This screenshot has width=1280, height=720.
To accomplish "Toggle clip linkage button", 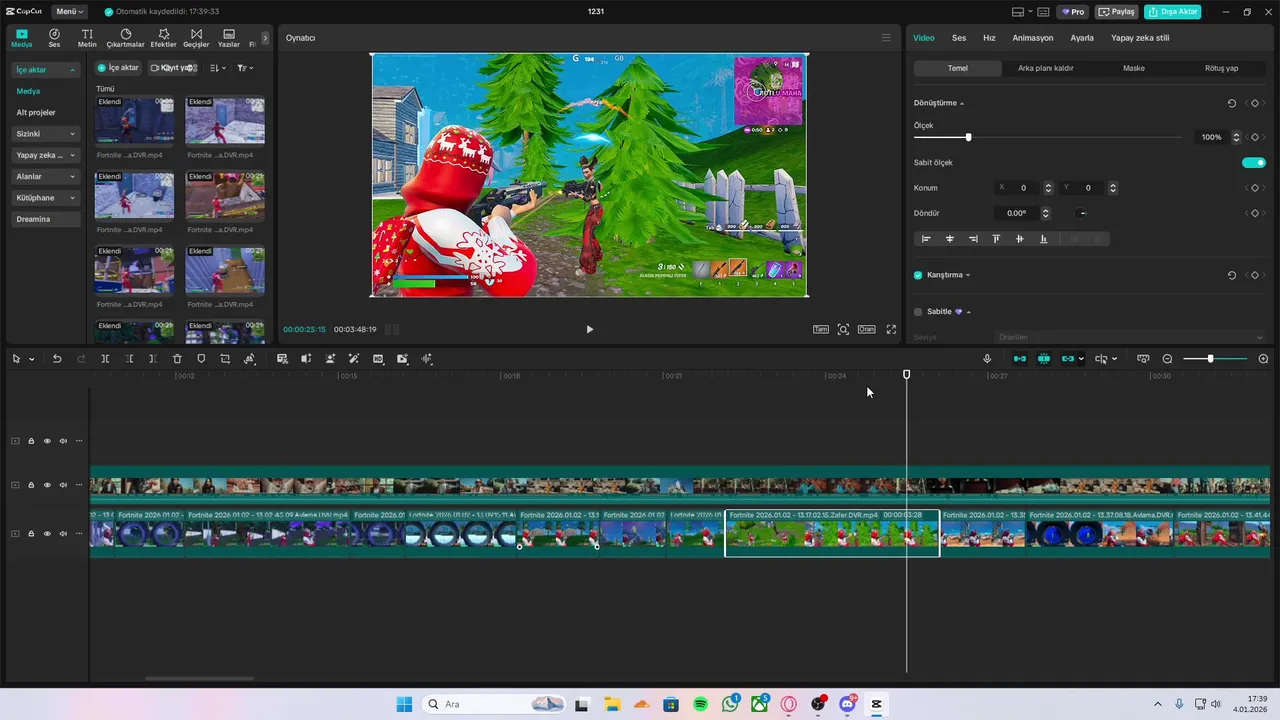I will pos(1068,359).
